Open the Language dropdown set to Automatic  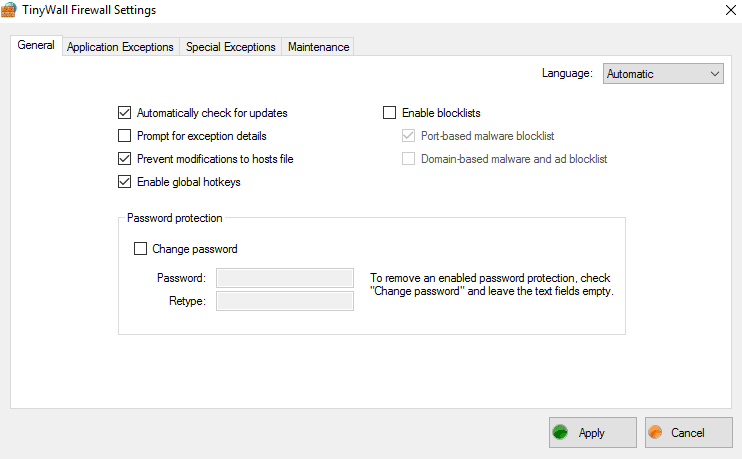click(663, 74)
